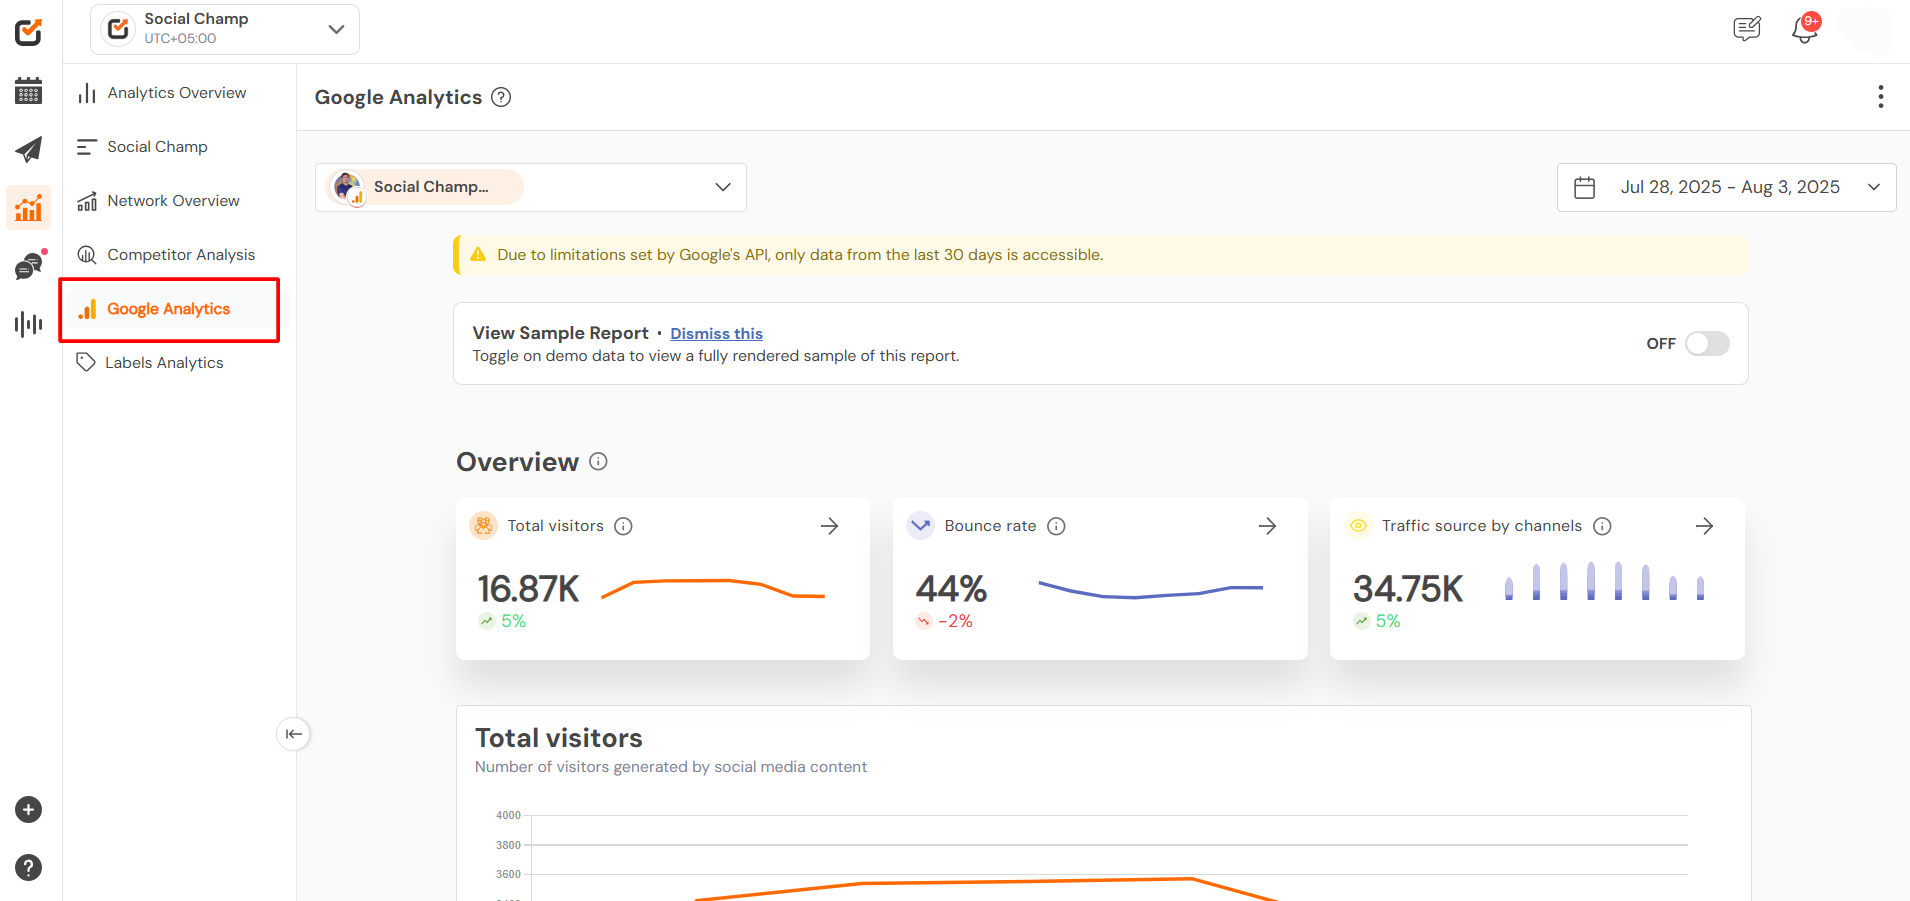Click the plus add icon in rail
The image size is (1910, 901).
[28, 810]
